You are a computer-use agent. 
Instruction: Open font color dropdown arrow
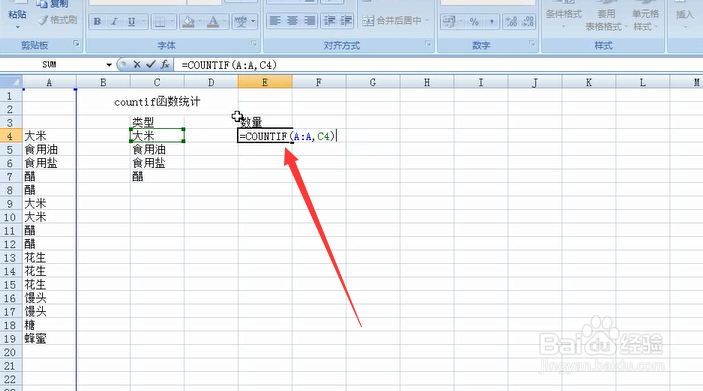click(225, 21)
